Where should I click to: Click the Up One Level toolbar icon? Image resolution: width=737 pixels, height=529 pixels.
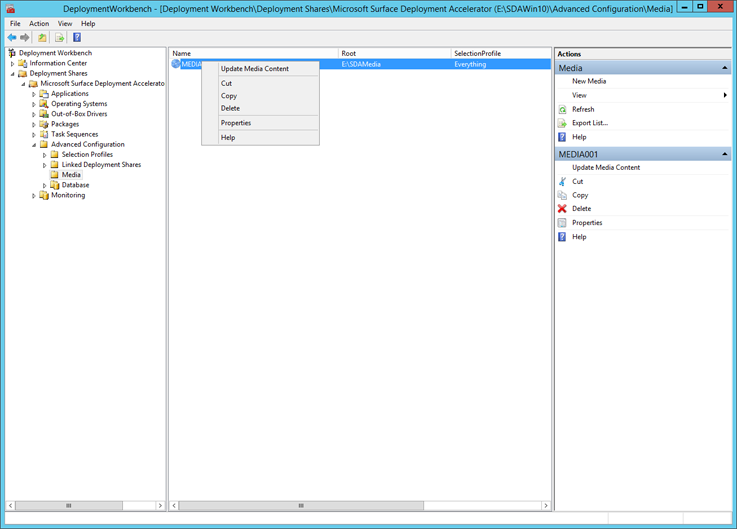pyautogui.click(x=42, y=38)
